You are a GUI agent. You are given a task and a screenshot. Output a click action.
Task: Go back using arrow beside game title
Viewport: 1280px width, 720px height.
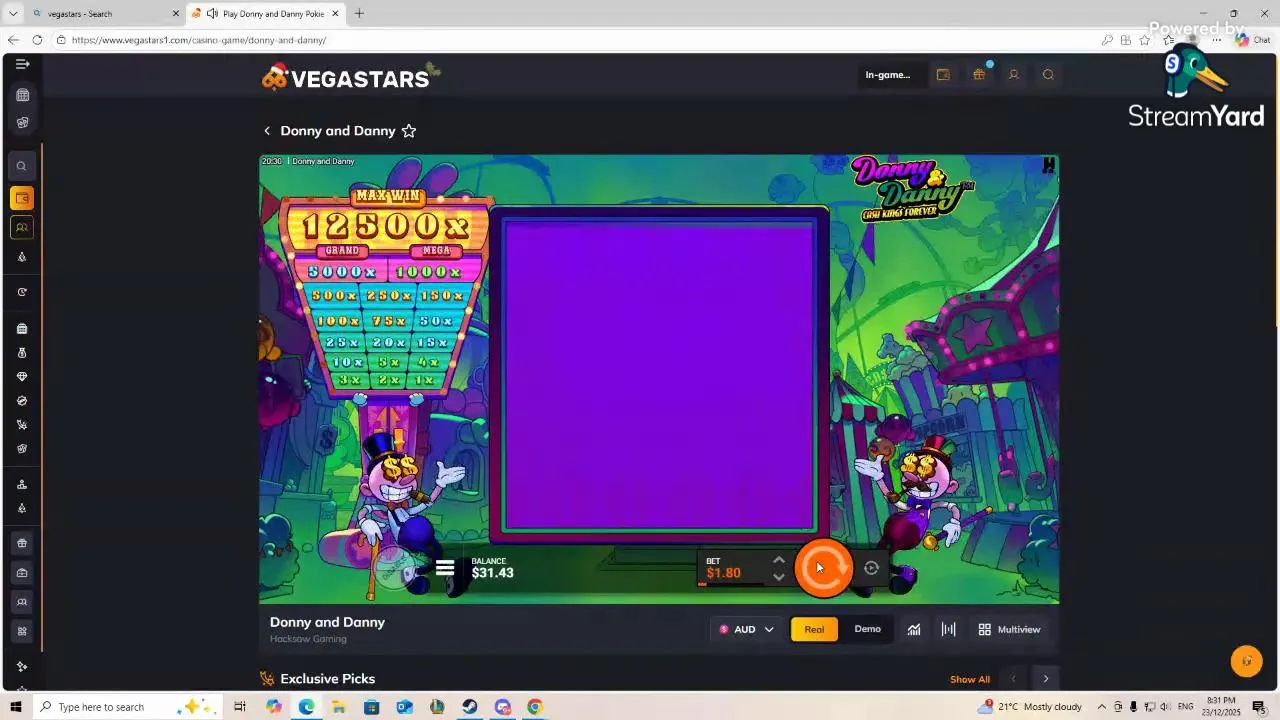pyautogui.click(x=267, y=131)
